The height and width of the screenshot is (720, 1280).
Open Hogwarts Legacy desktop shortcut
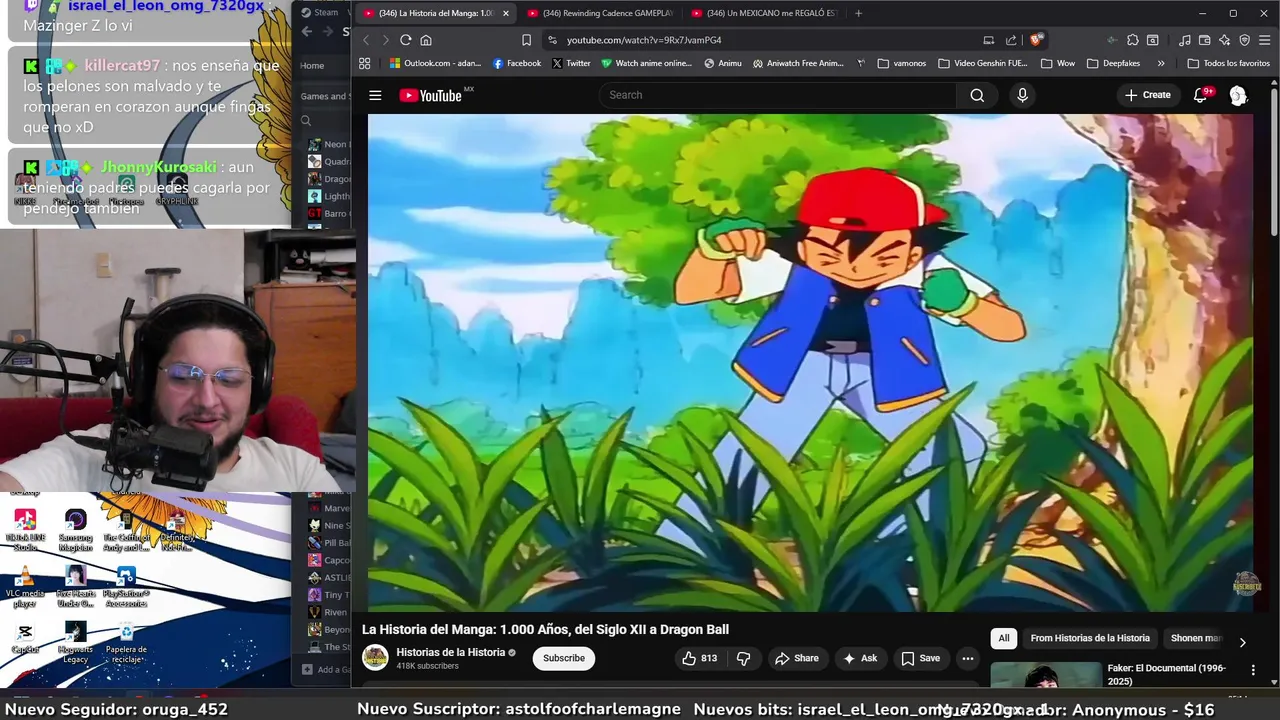click(75, 643)
